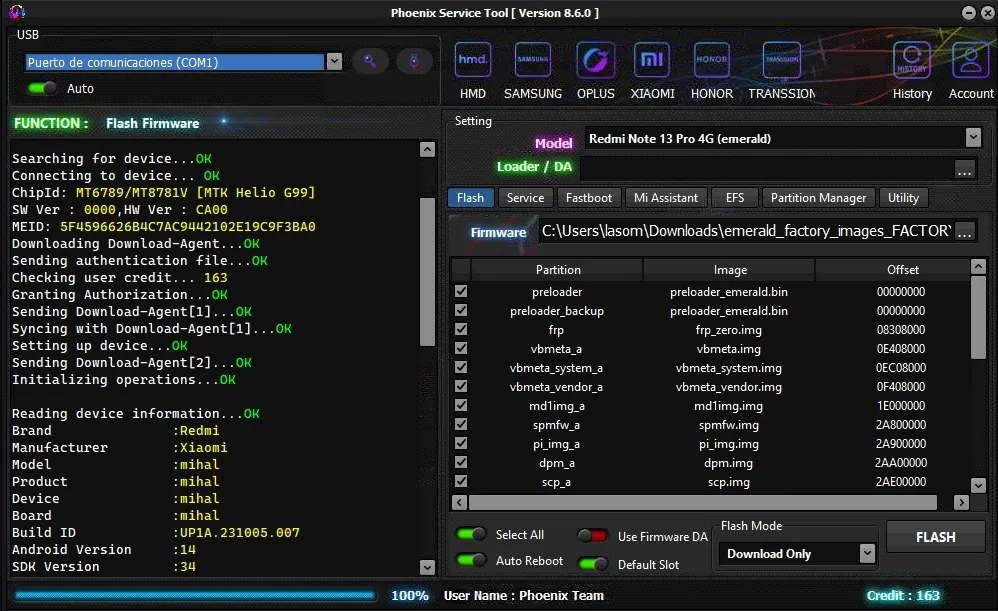
Task: Select the XIAOMI brand icon
Action: (652, 60)
